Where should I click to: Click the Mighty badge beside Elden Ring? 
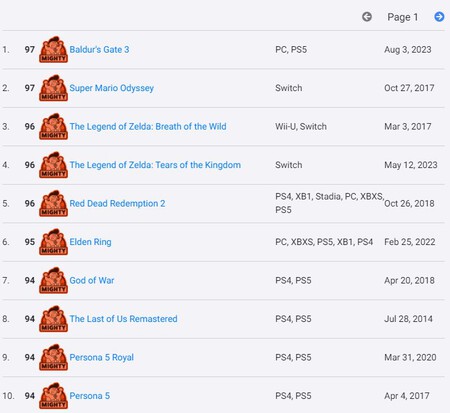click(53, 242)
